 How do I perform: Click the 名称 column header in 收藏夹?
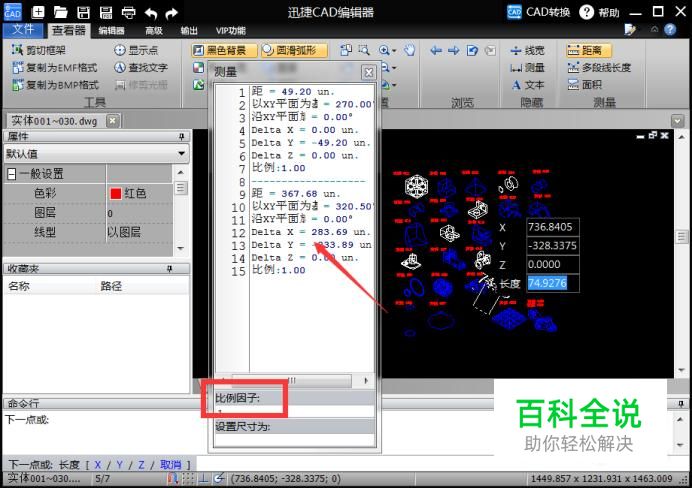coord(19,286)
